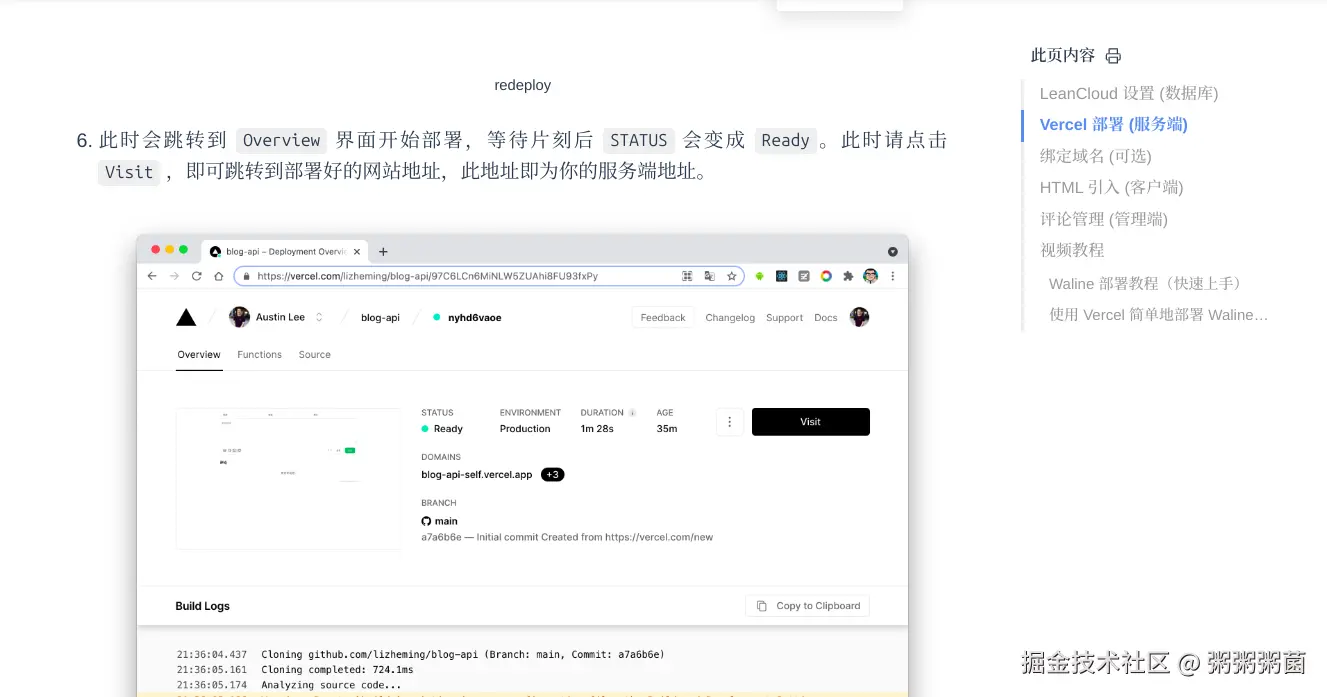The height and width of the screenshot is (697, 1327).
Task: Click the browser back arrow in embedded screenshot
Action: point(152,276)
